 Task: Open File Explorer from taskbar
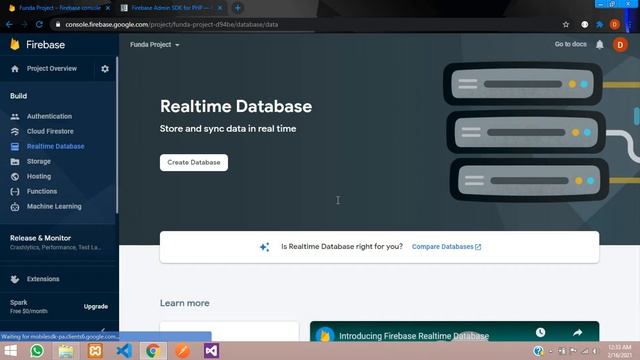(x=66, y=351)
